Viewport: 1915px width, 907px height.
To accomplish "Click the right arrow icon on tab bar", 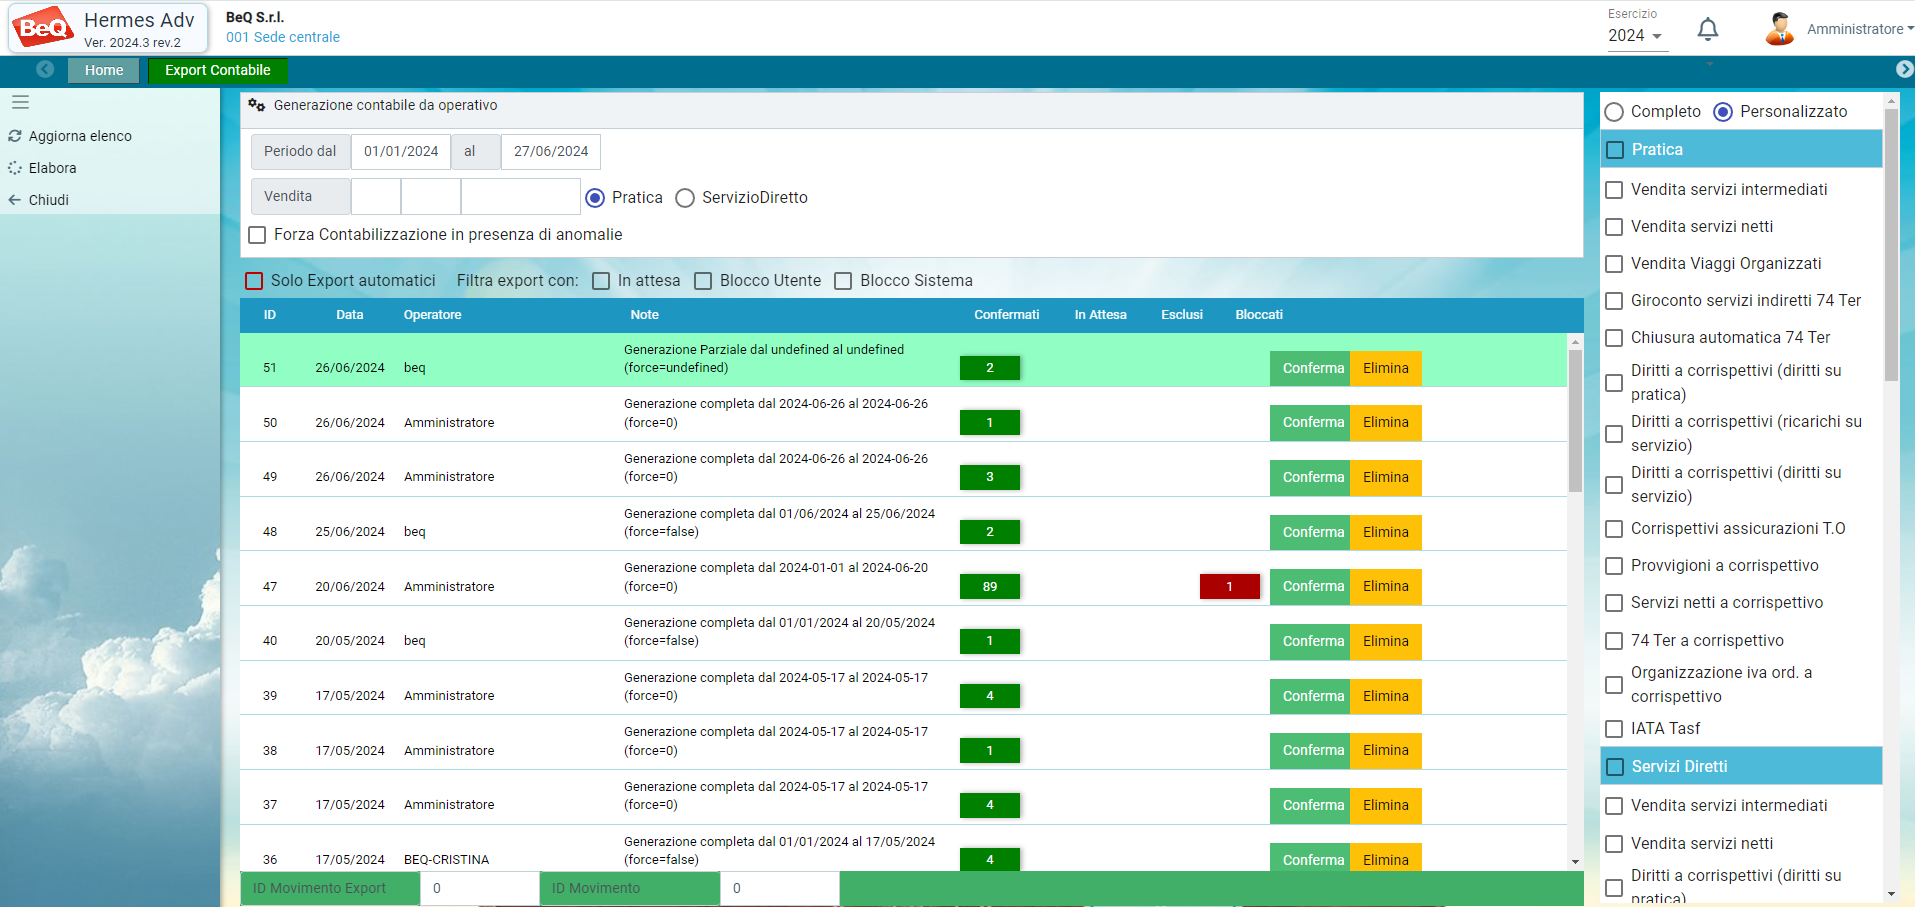I will coord(1904,69).
